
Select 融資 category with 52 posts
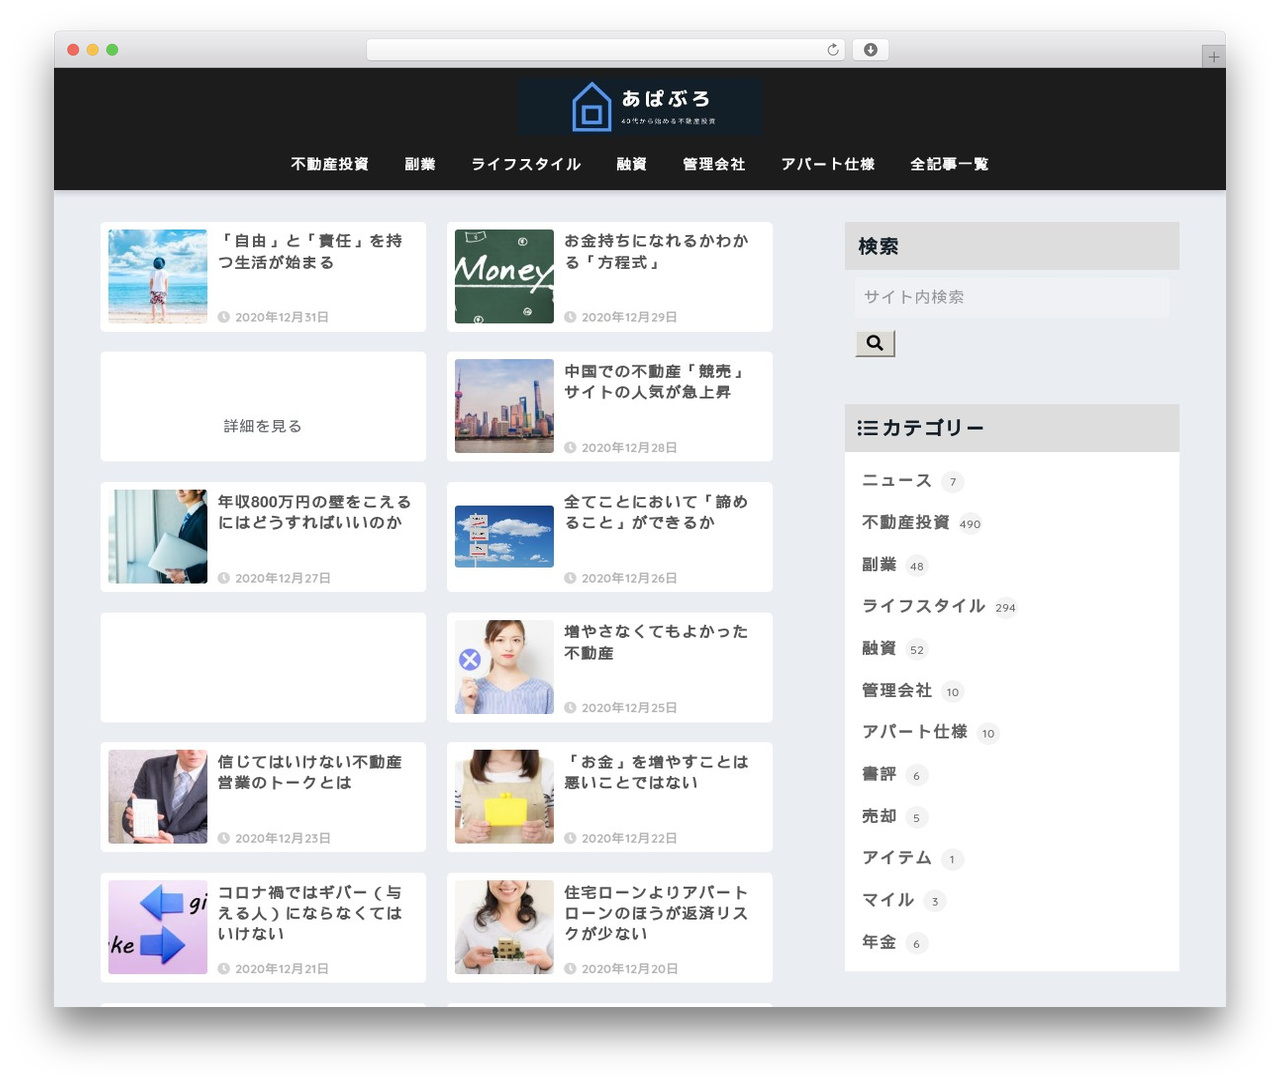(879, 649)
